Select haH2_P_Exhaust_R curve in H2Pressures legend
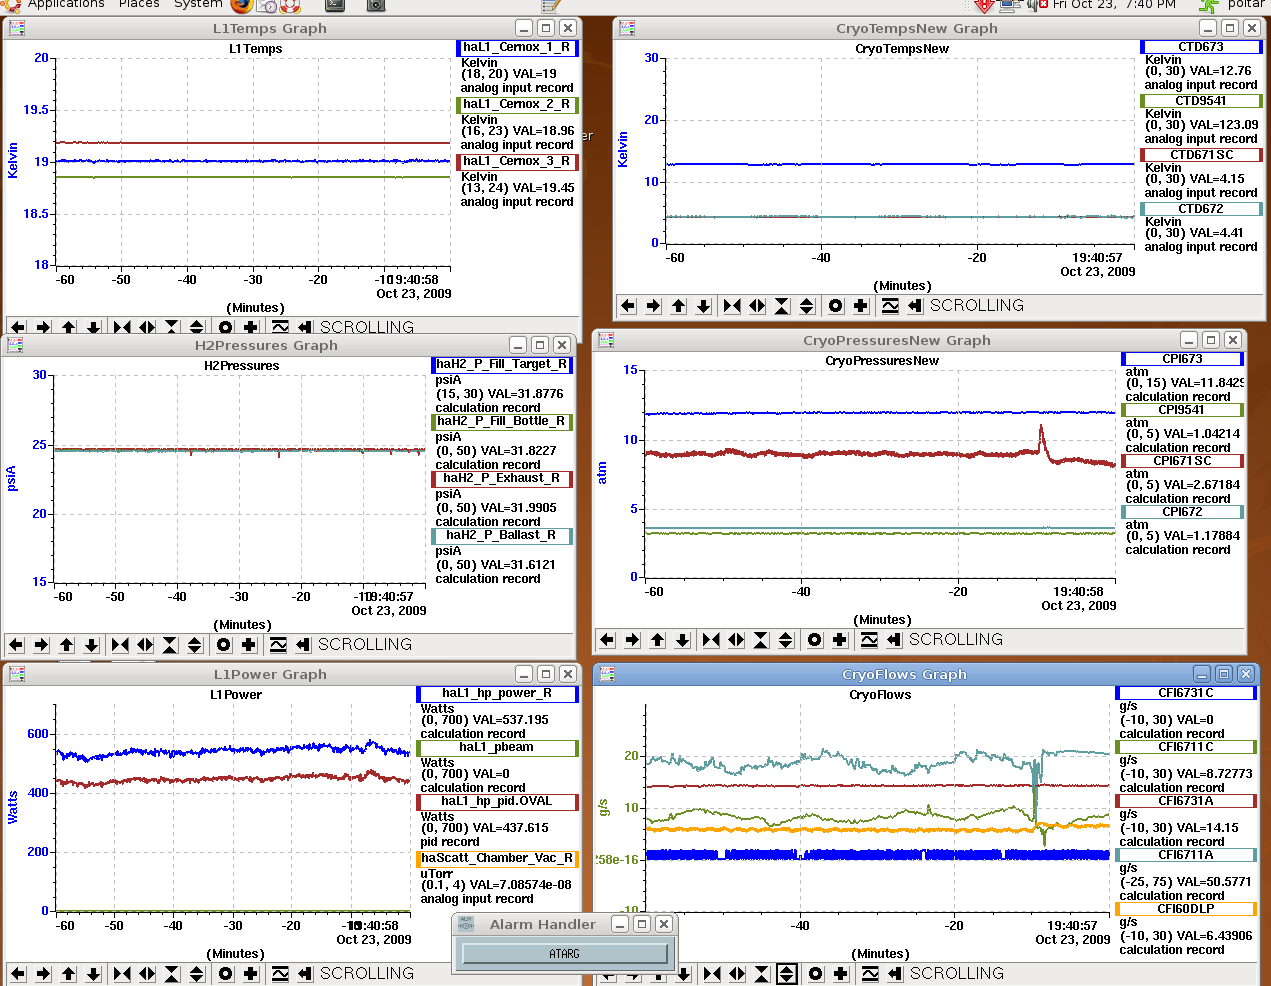Screen dimensions: 1271x986 [502, 478]
